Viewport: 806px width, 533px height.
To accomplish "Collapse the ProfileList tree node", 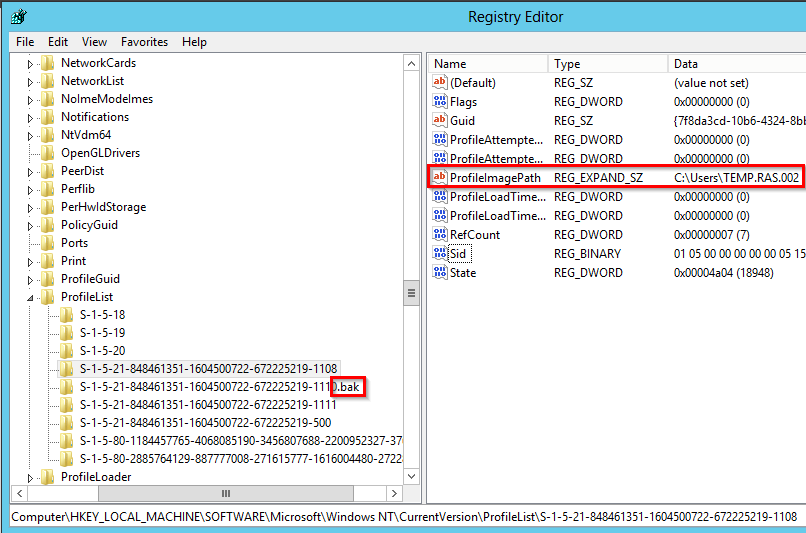I will point(30,298).
